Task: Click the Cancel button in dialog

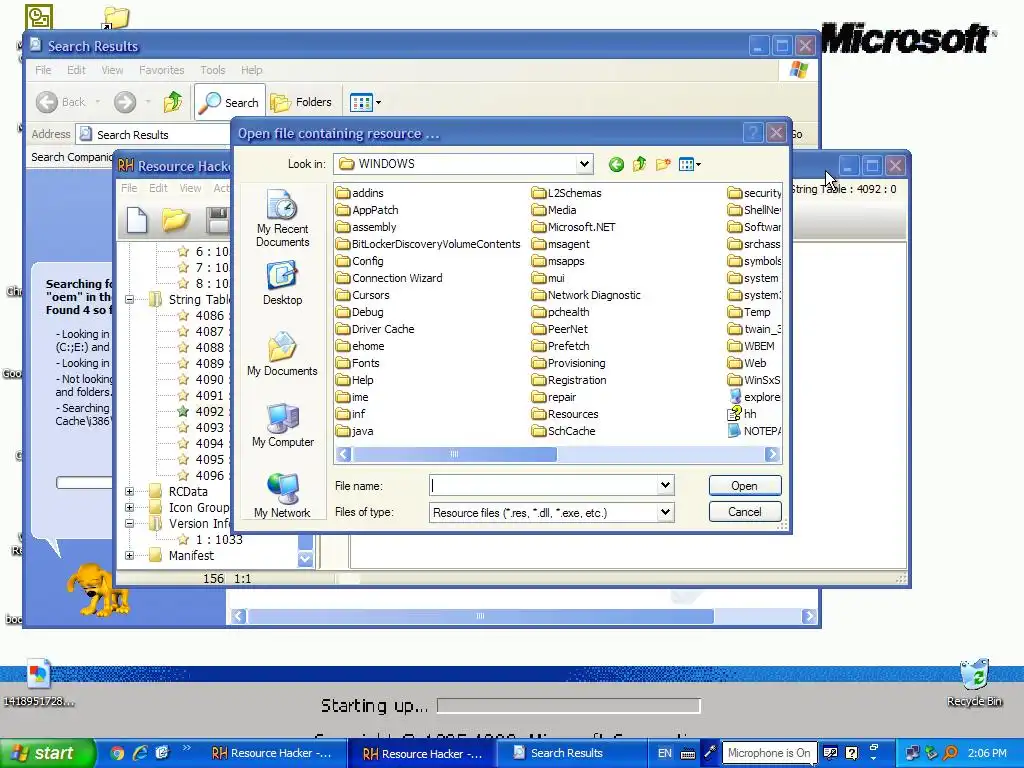Action: pos(744,512)
